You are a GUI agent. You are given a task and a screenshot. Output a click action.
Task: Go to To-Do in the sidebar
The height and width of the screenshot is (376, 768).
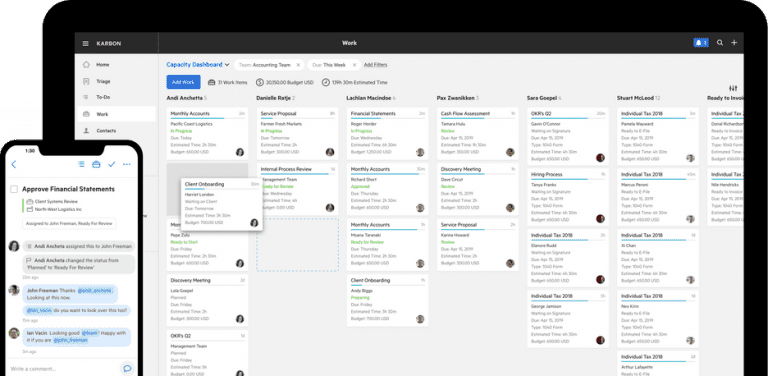click(116, 97)
